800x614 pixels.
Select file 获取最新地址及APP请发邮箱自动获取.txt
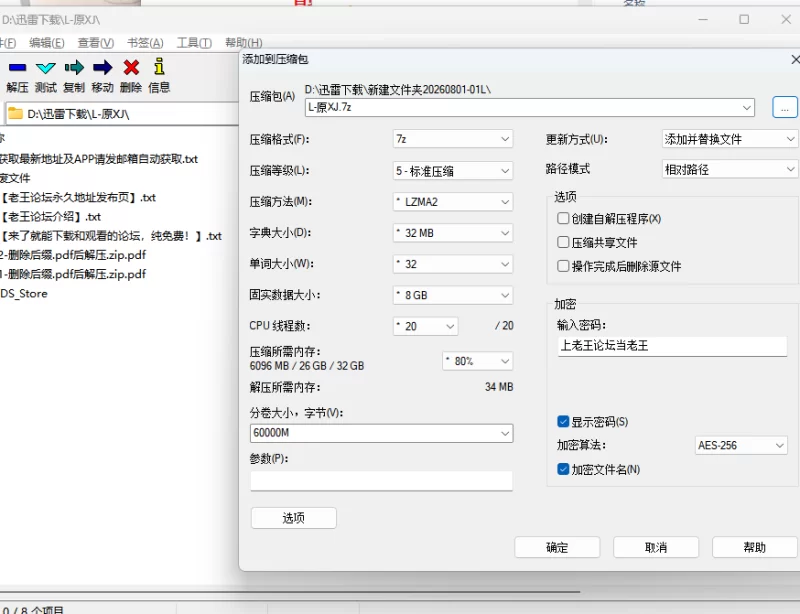click(x=99, y=159)
